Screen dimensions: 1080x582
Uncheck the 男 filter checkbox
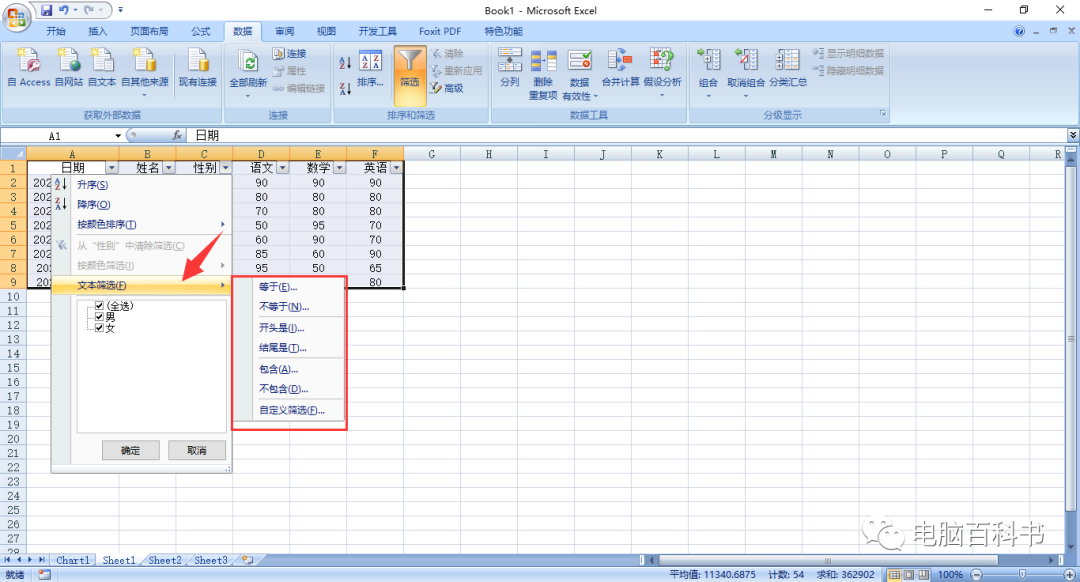click(x=99, y=317)
